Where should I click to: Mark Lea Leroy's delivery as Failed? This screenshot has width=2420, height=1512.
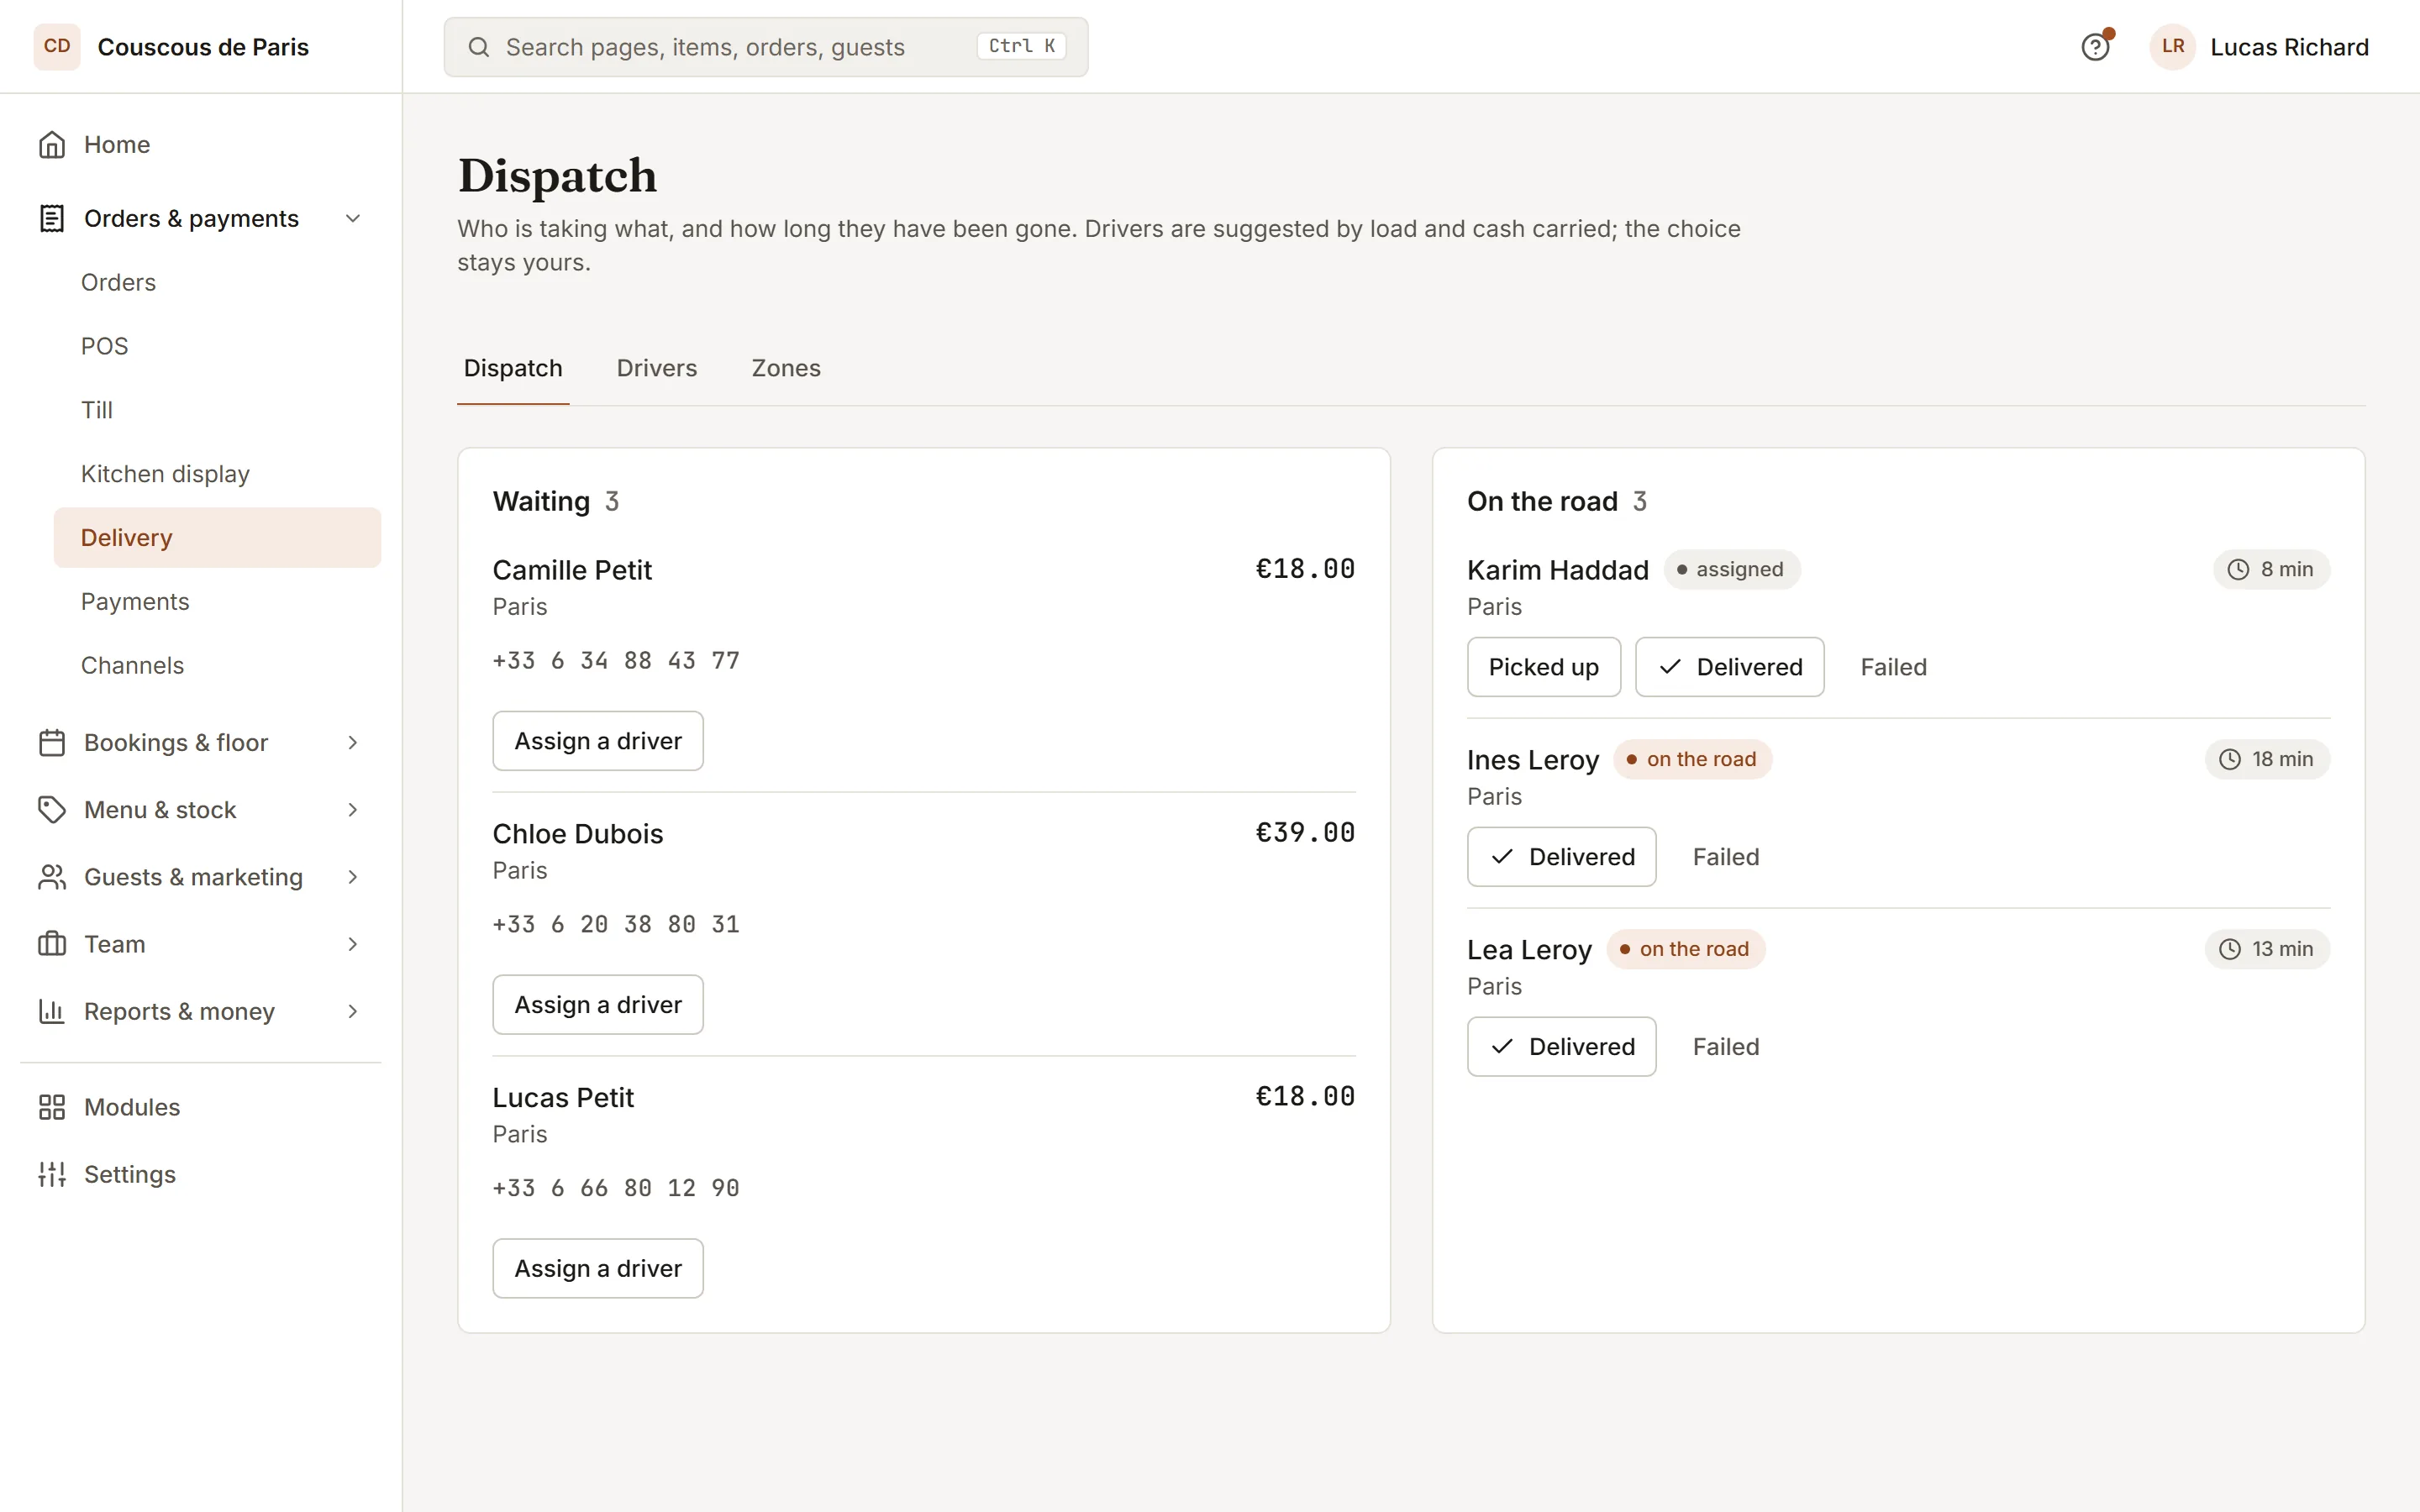click(x=1726, y=1047)
